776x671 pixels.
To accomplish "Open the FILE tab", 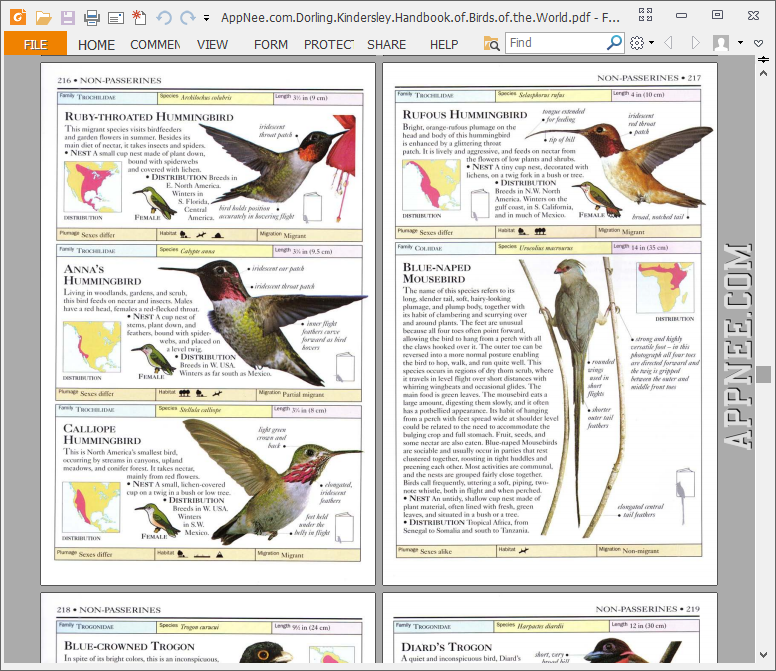I will [35, 44].
